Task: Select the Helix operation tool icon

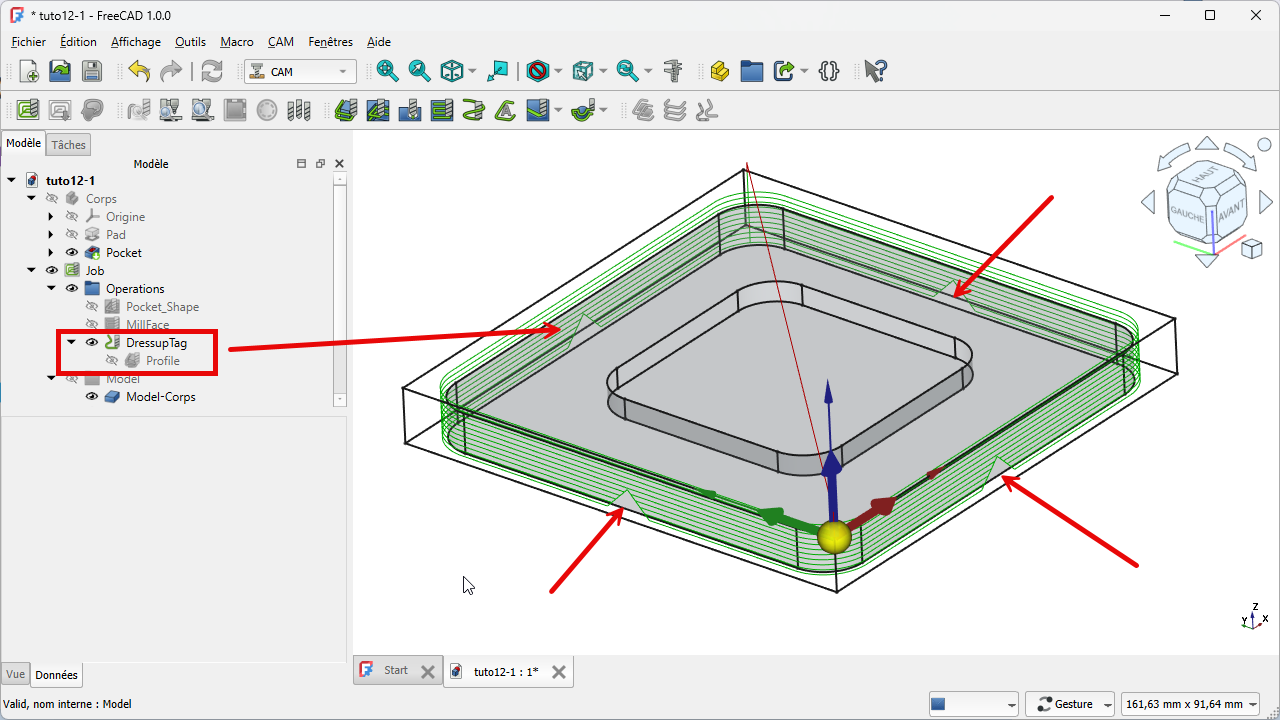Action: click(x=474, y=110)
